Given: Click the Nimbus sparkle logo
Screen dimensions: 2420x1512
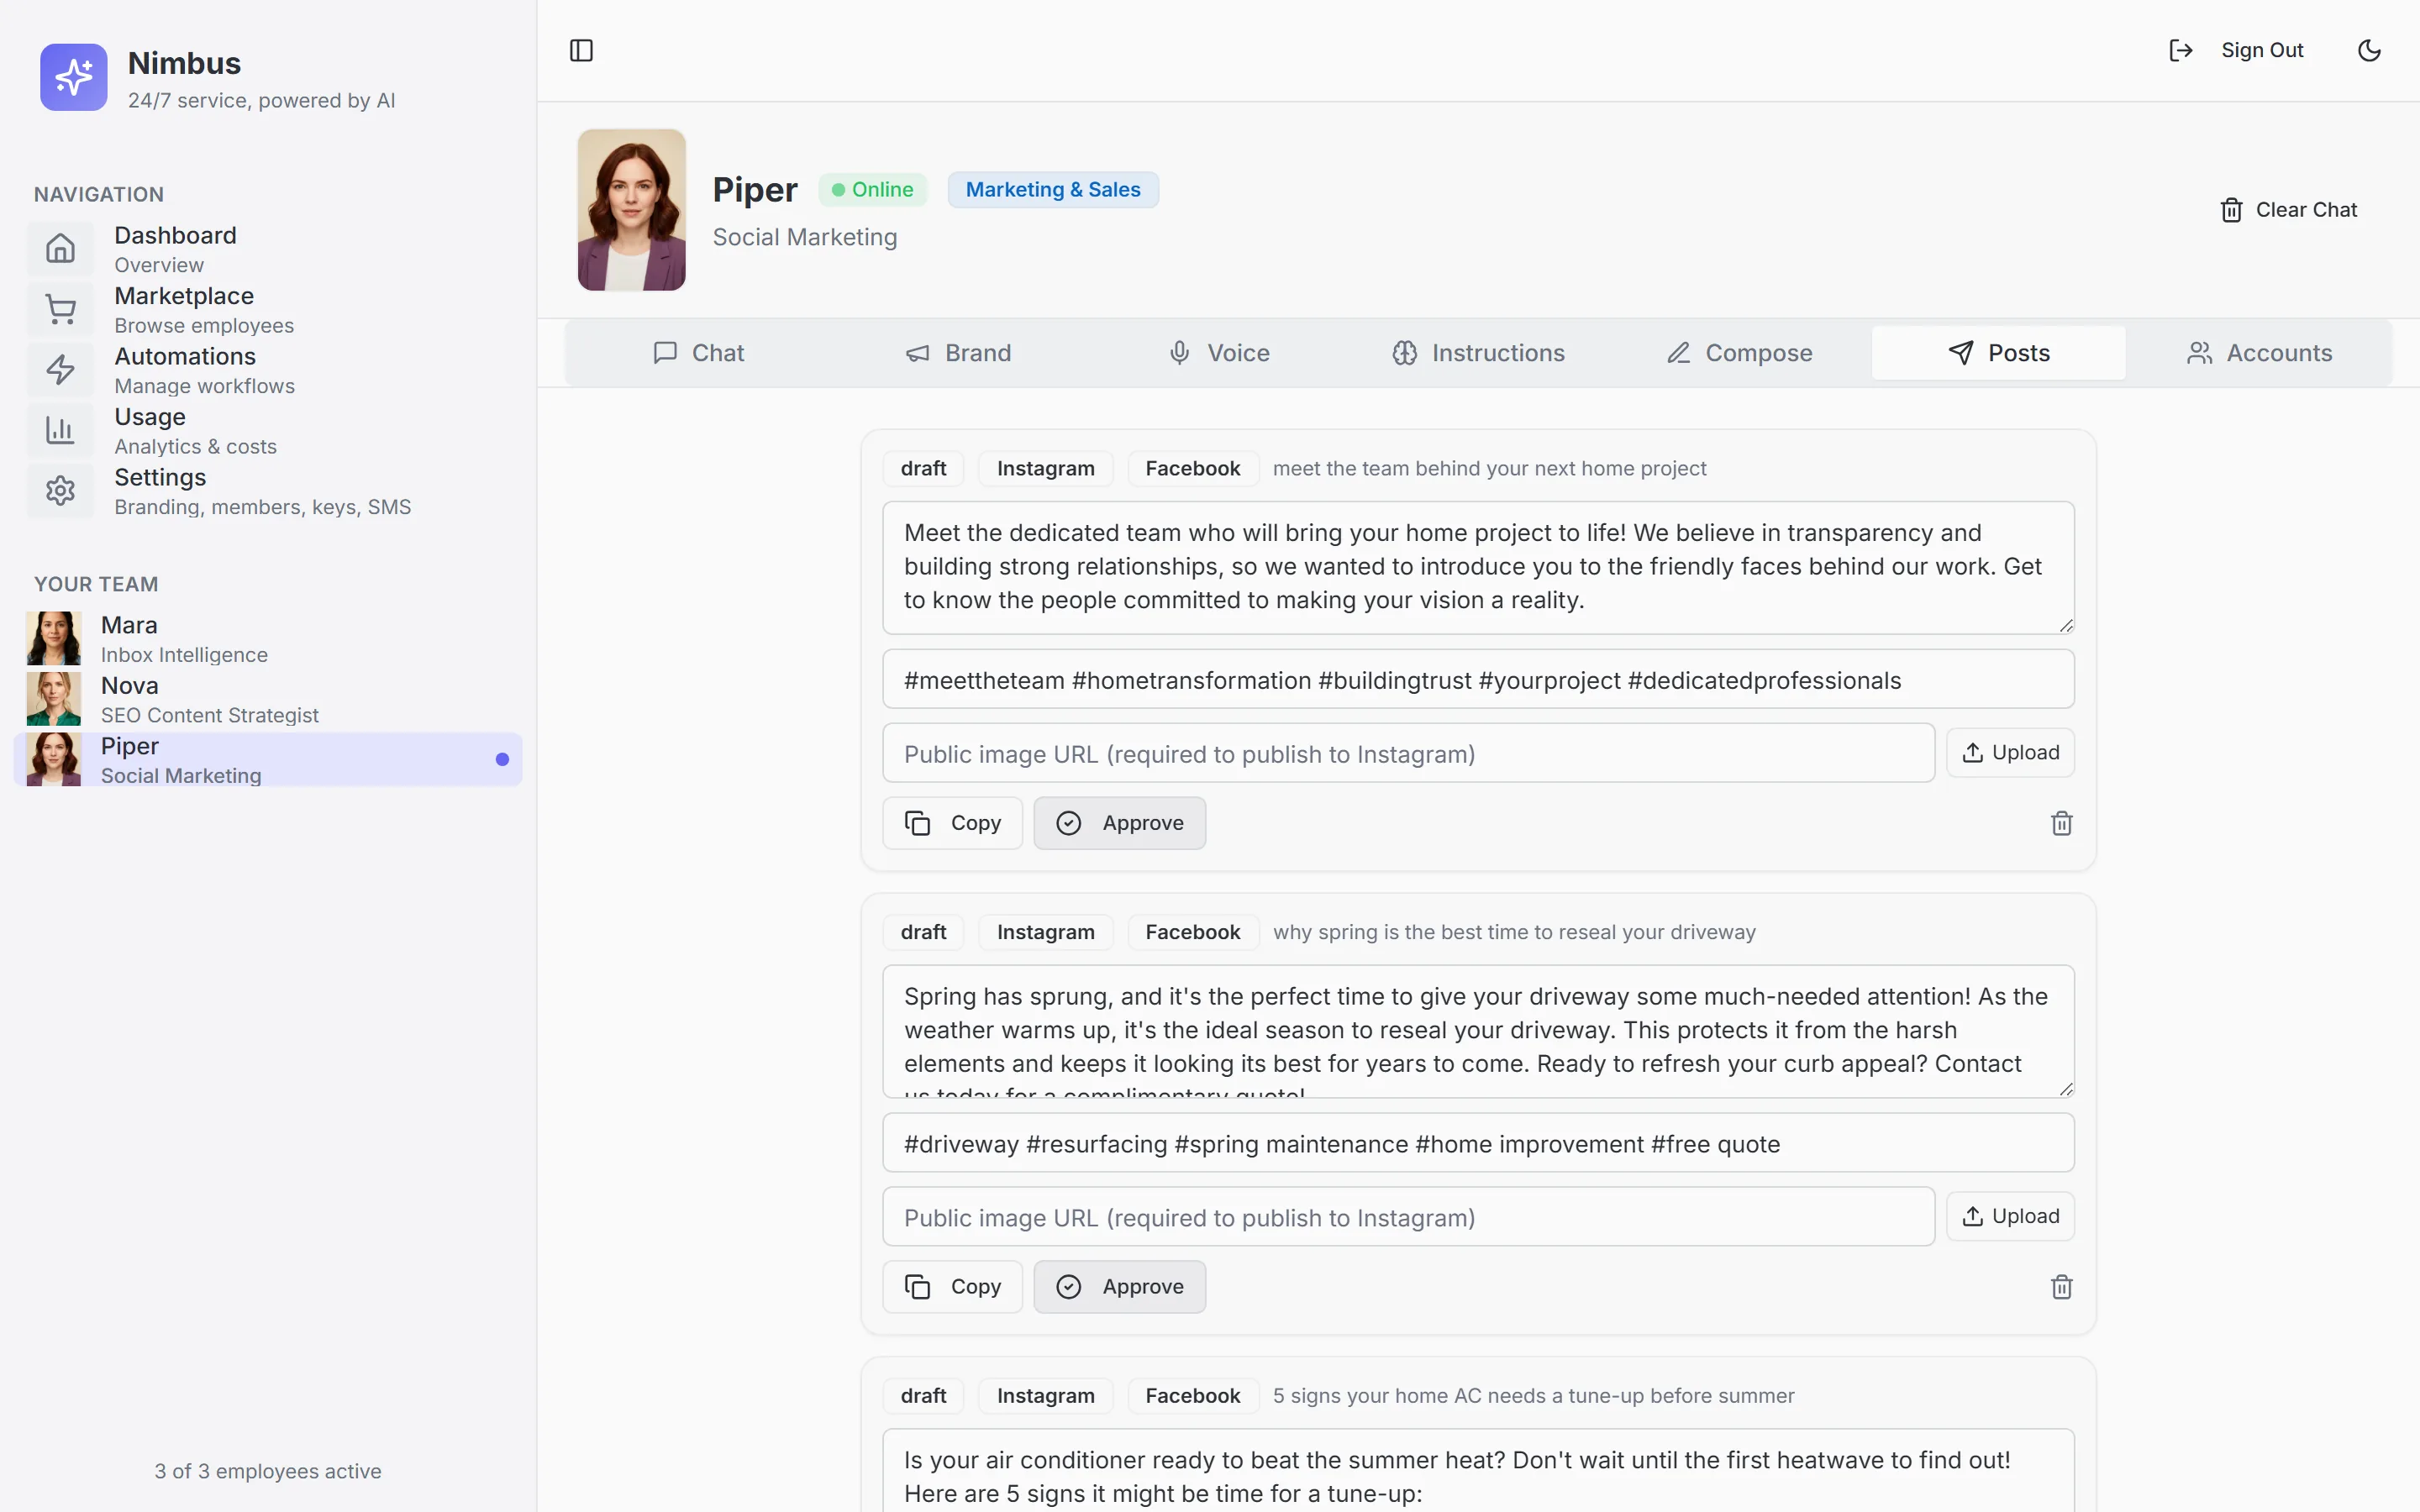Looking at the screenshot, I should (x=73, y=77).
